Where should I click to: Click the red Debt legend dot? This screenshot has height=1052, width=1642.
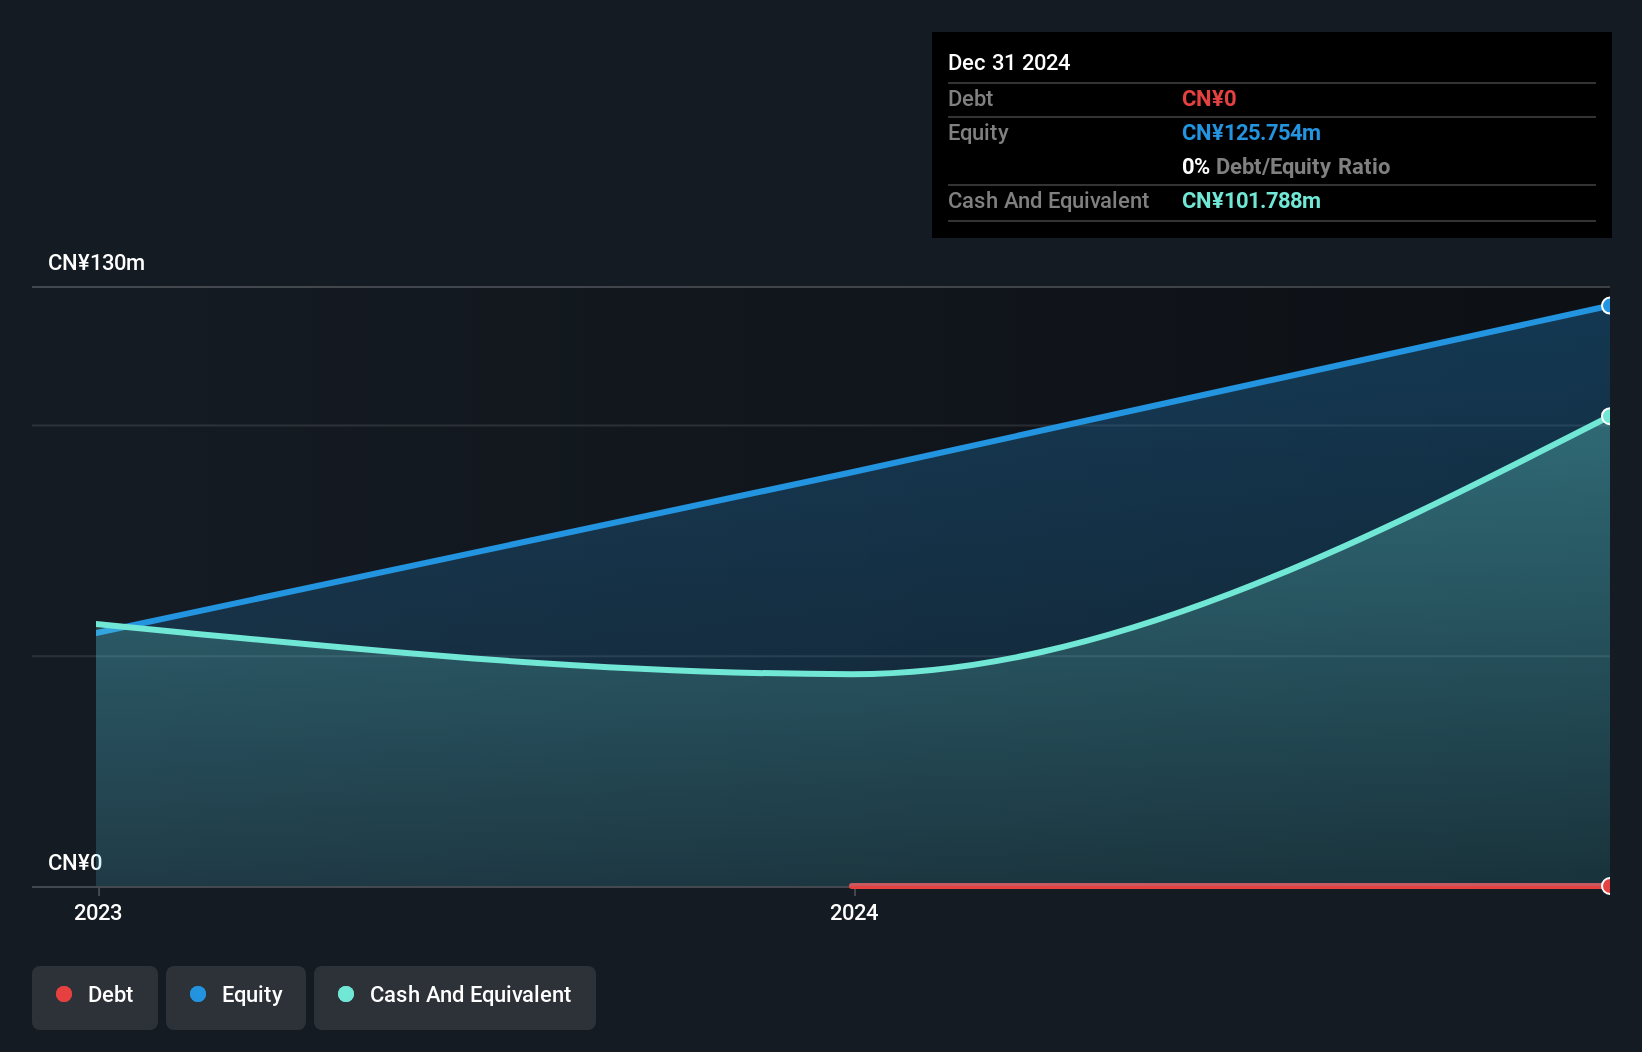[x=64, y=994]
